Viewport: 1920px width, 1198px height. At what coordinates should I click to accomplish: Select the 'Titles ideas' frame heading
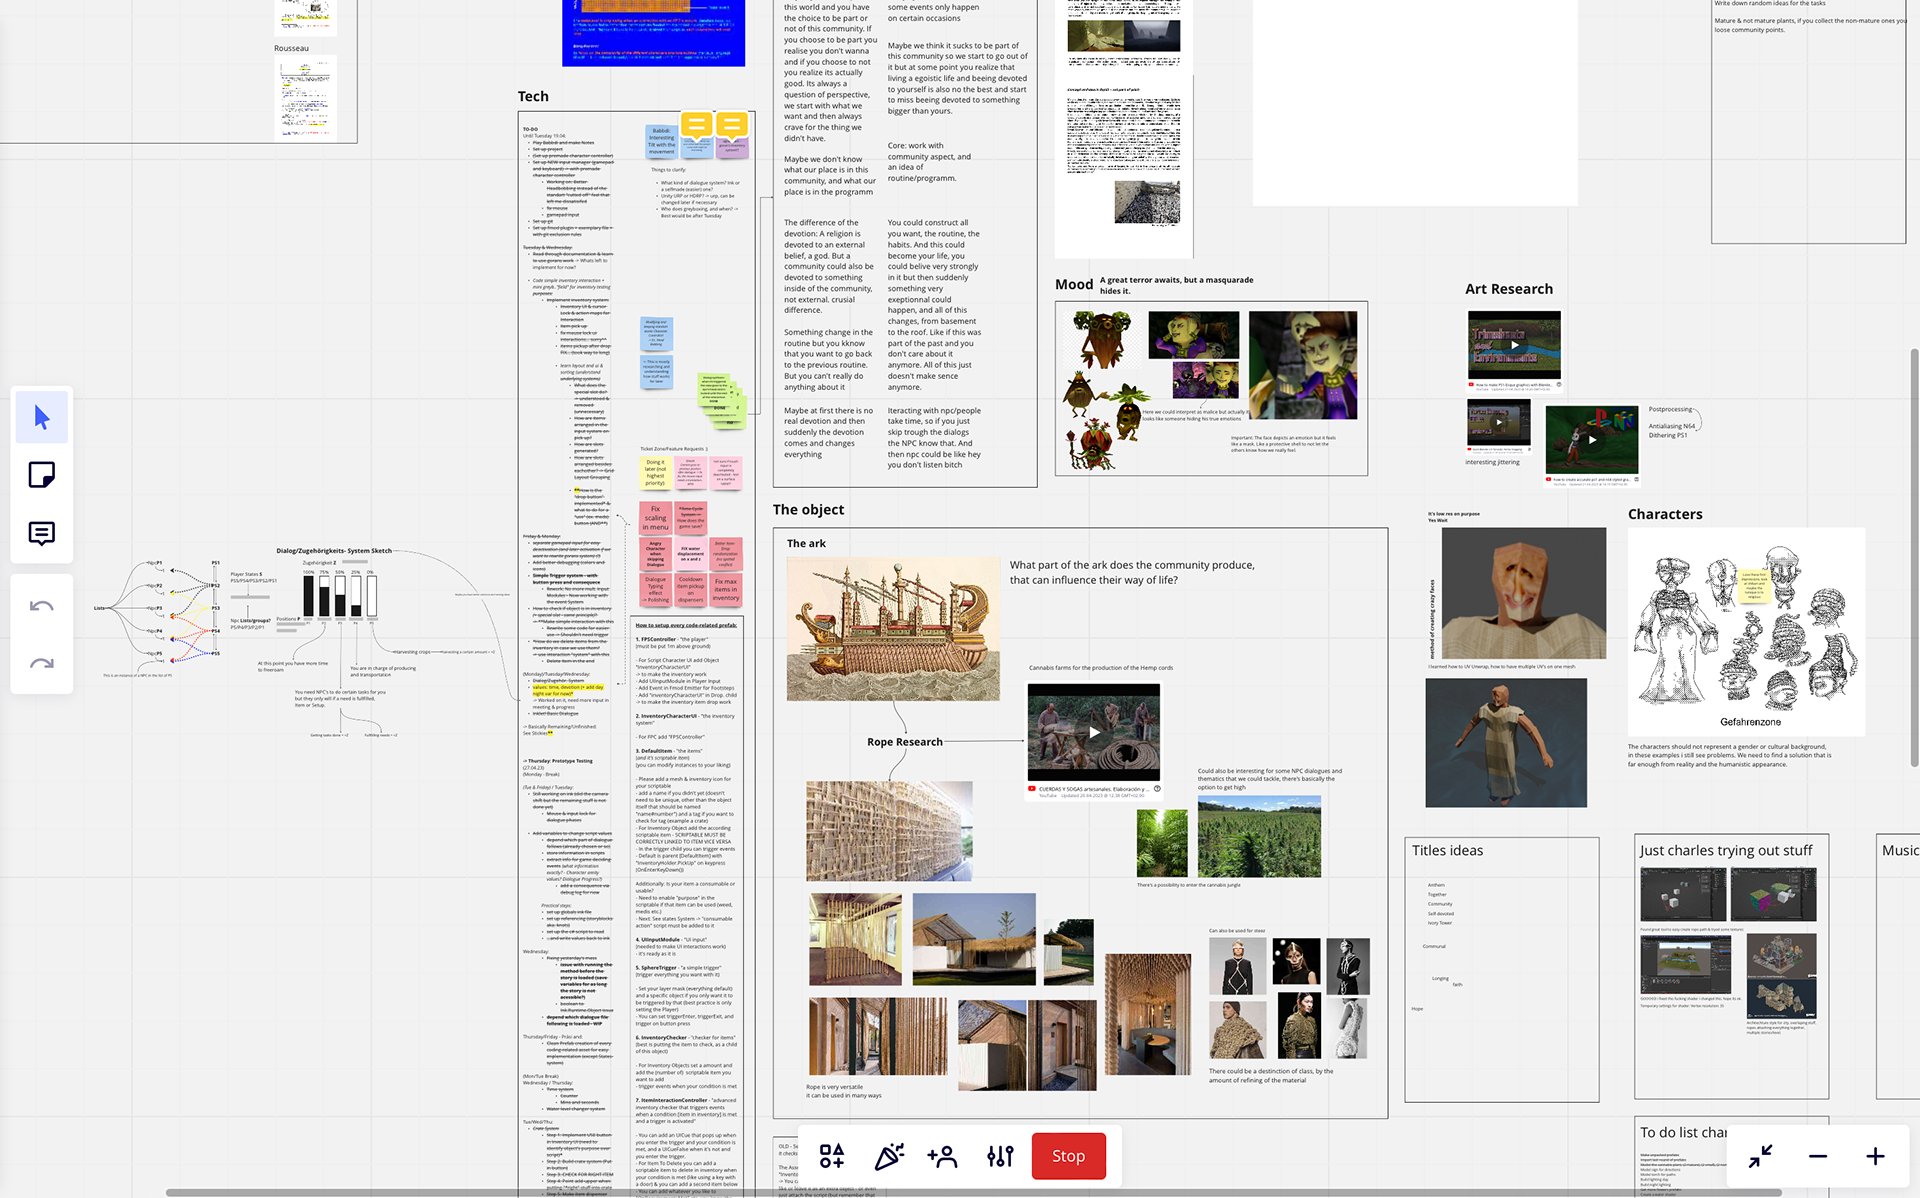click(1447, 850)
